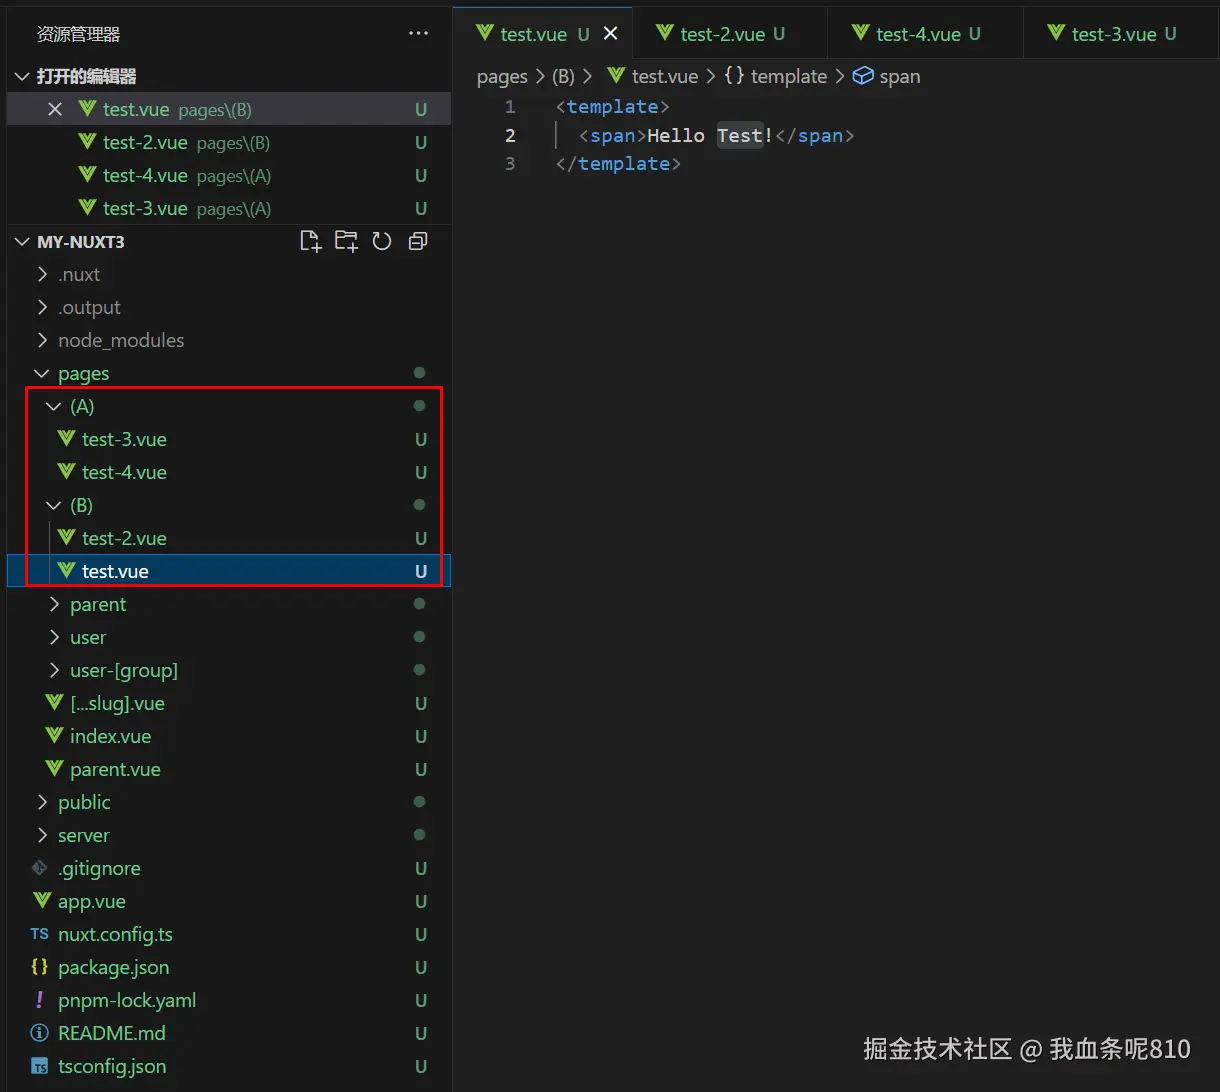This screenshot has height=1092, width=1220.
Task: Click the template breadcrumb label
Action: pos(789,76)
